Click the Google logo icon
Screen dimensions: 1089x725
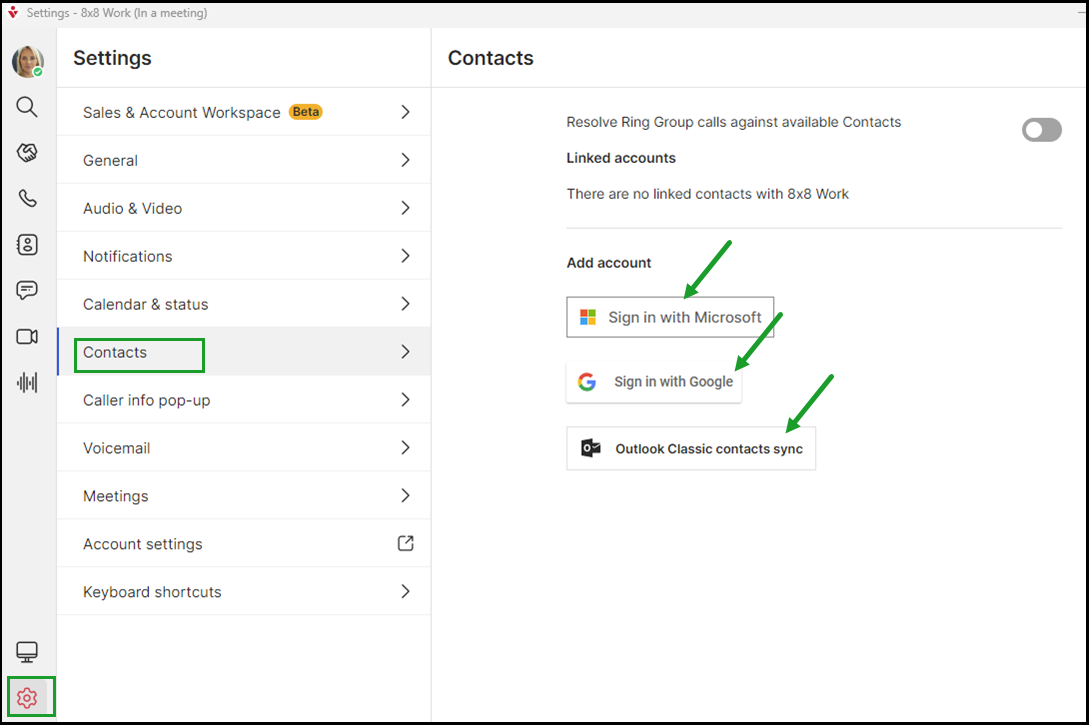click(587, 381)
